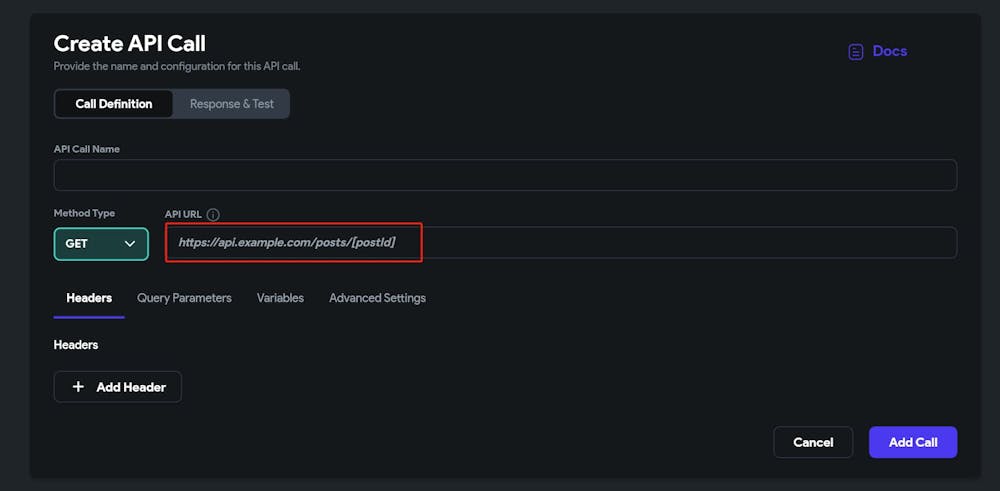This screenshot has height=491, width=1000.
Task: Select the Headers tab
Action: tap(89, 298)
